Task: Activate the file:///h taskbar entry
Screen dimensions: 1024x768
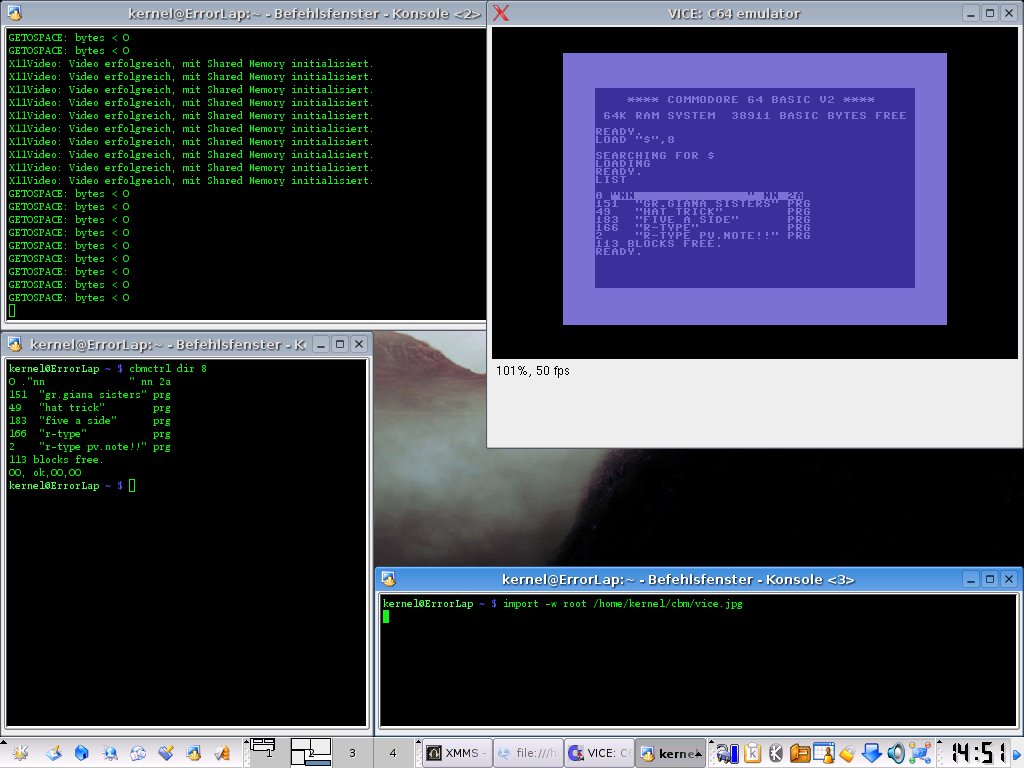Action: pos(527,753)
